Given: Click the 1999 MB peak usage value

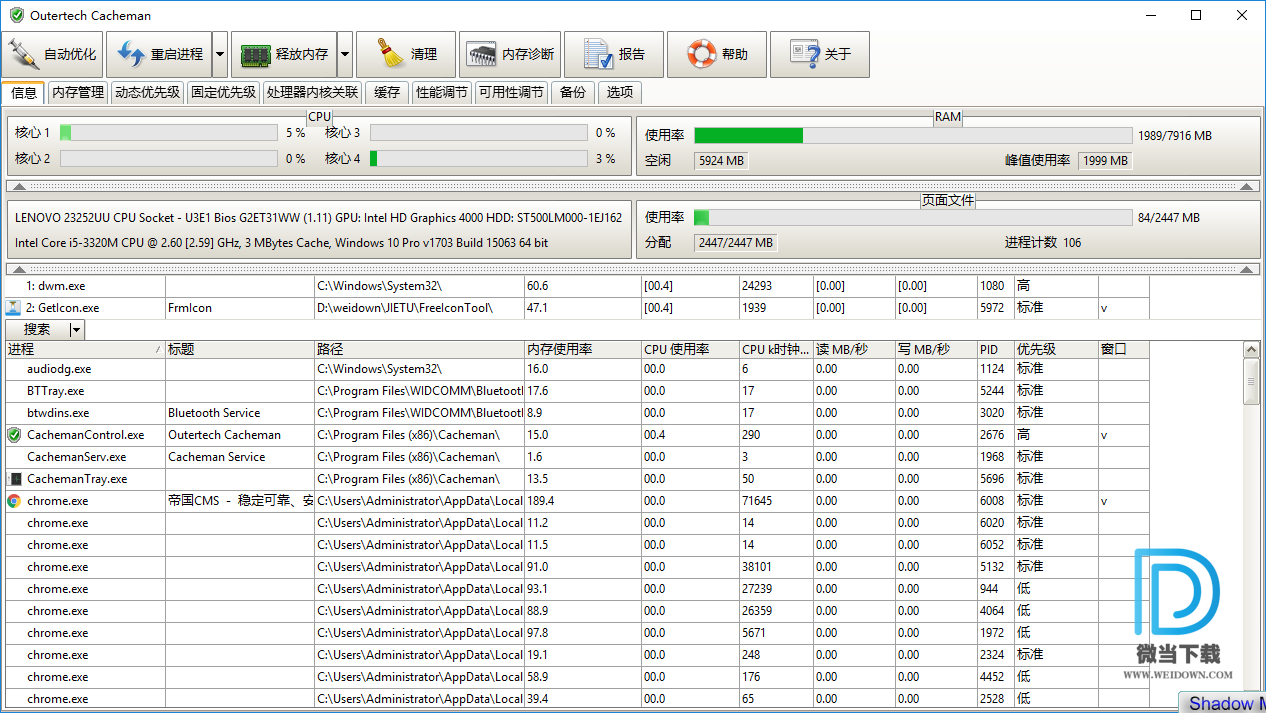Looking at the screenshot, I should tap(1105, 160).
